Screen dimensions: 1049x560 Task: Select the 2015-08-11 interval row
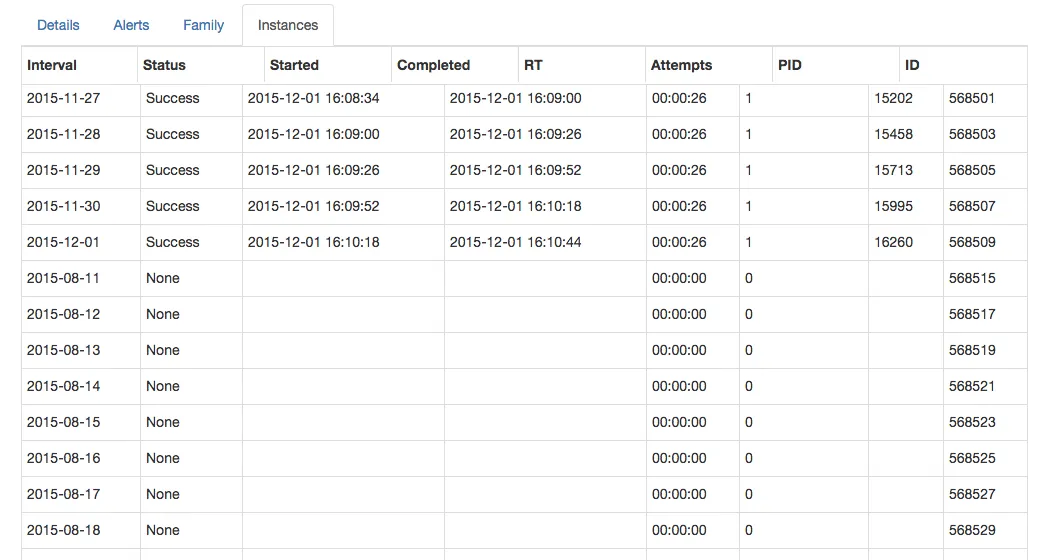tap(64, 278)
